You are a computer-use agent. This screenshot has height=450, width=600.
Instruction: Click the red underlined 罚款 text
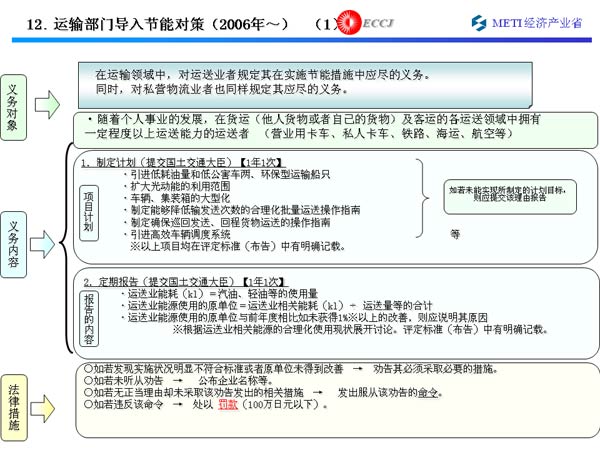coord(228,404)
